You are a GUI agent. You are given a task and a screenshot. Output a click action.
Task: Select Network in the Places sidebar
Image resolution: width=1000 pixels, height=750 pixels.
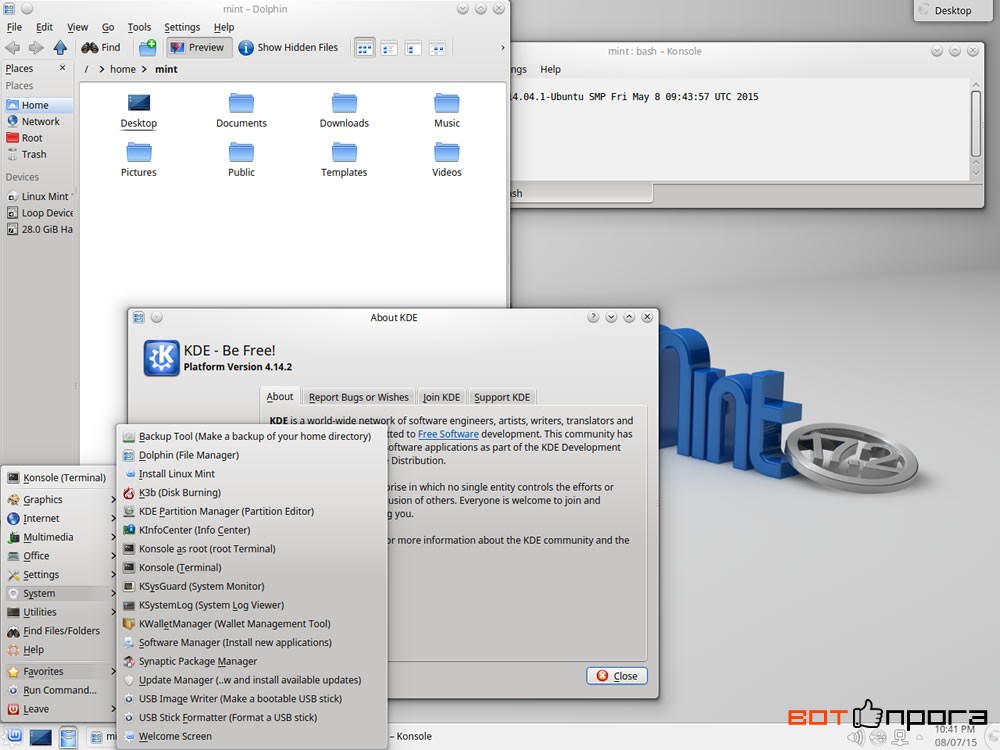[x=38, y=121]
